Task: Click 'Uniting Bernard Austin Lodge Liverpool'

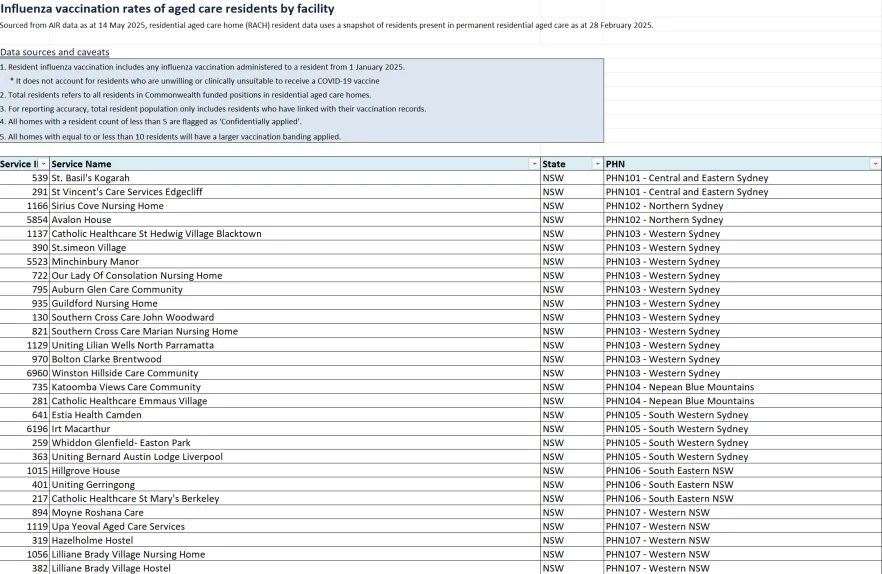Action: click(295, 456)
